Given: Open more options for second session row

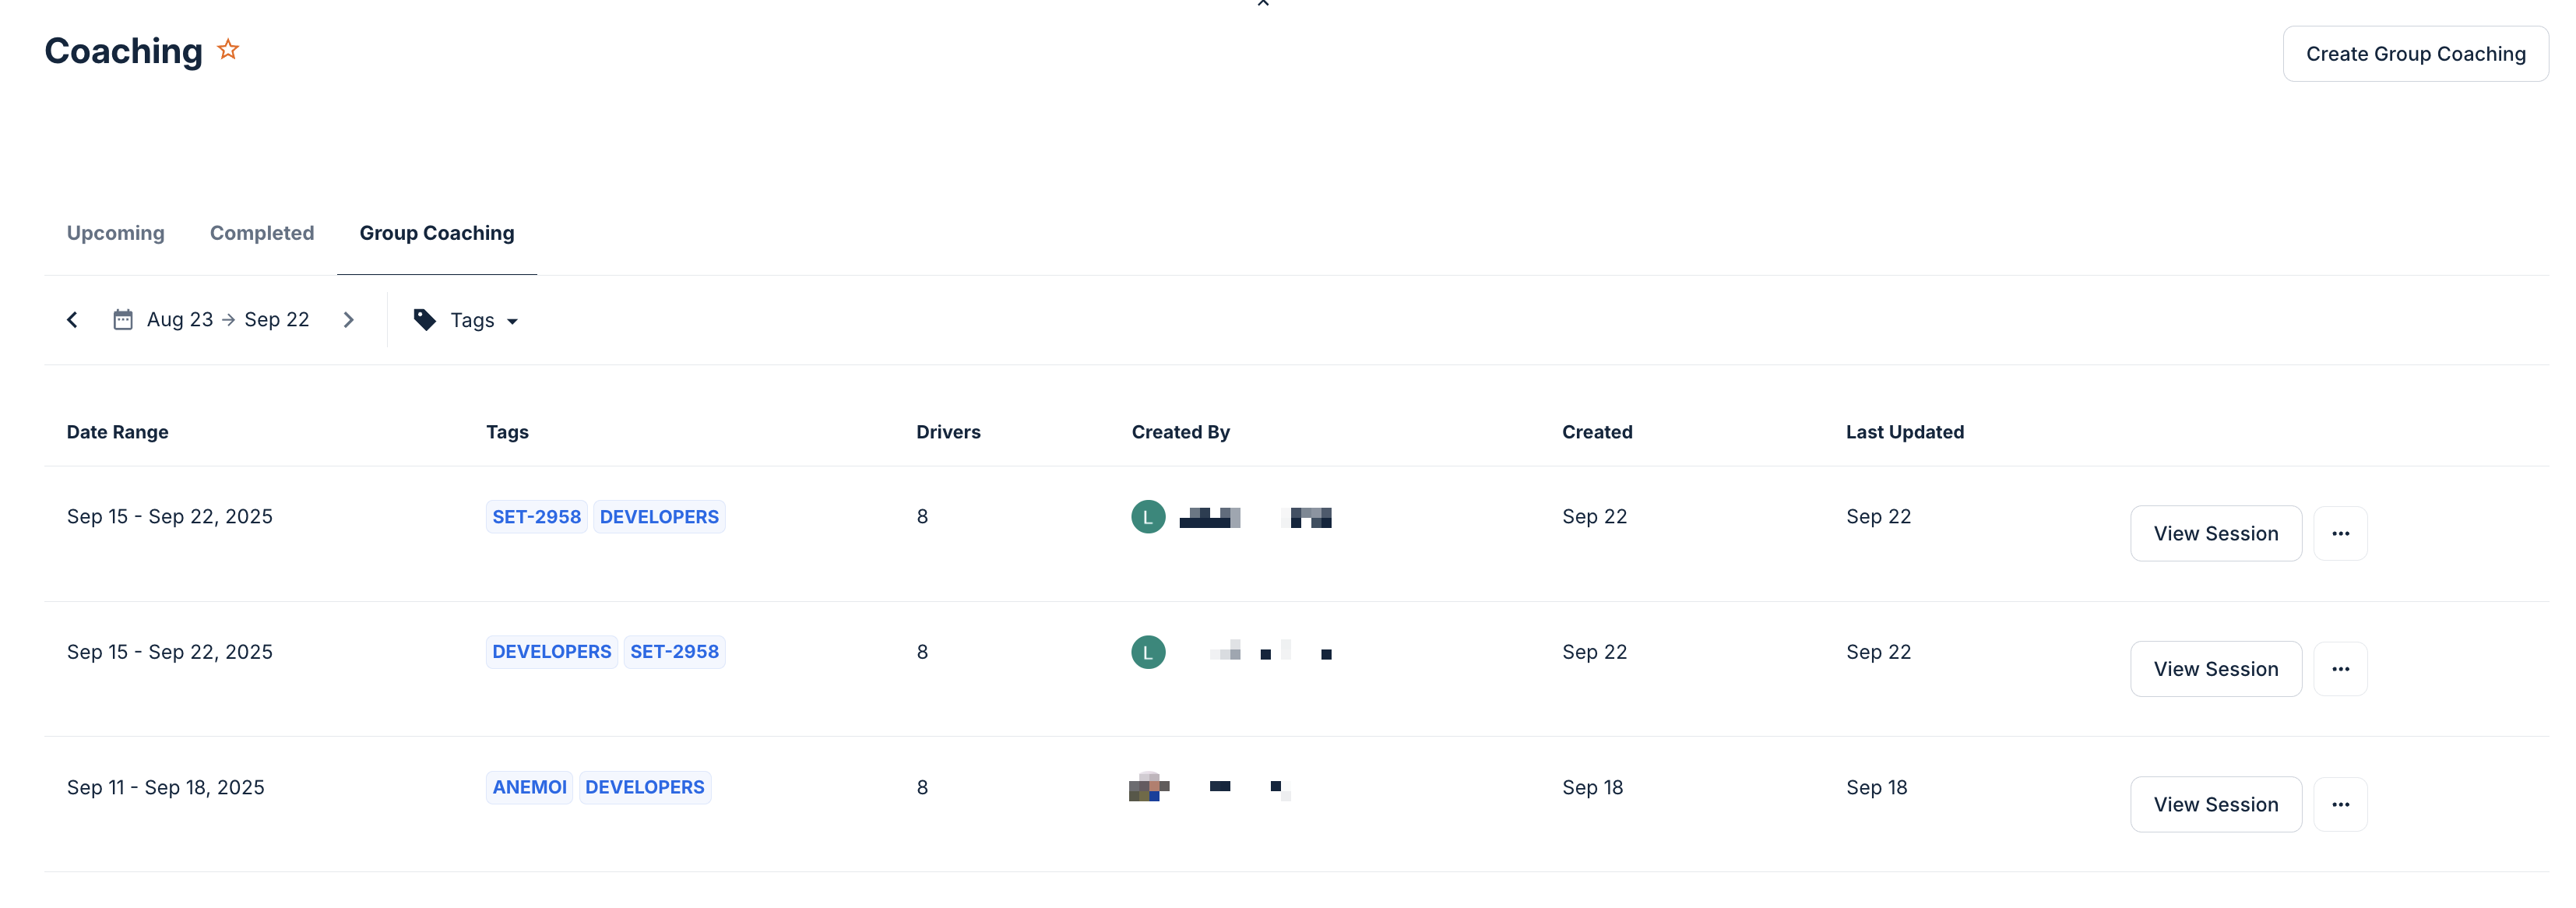Looking at the screenshot, I should pos(2340,669).
